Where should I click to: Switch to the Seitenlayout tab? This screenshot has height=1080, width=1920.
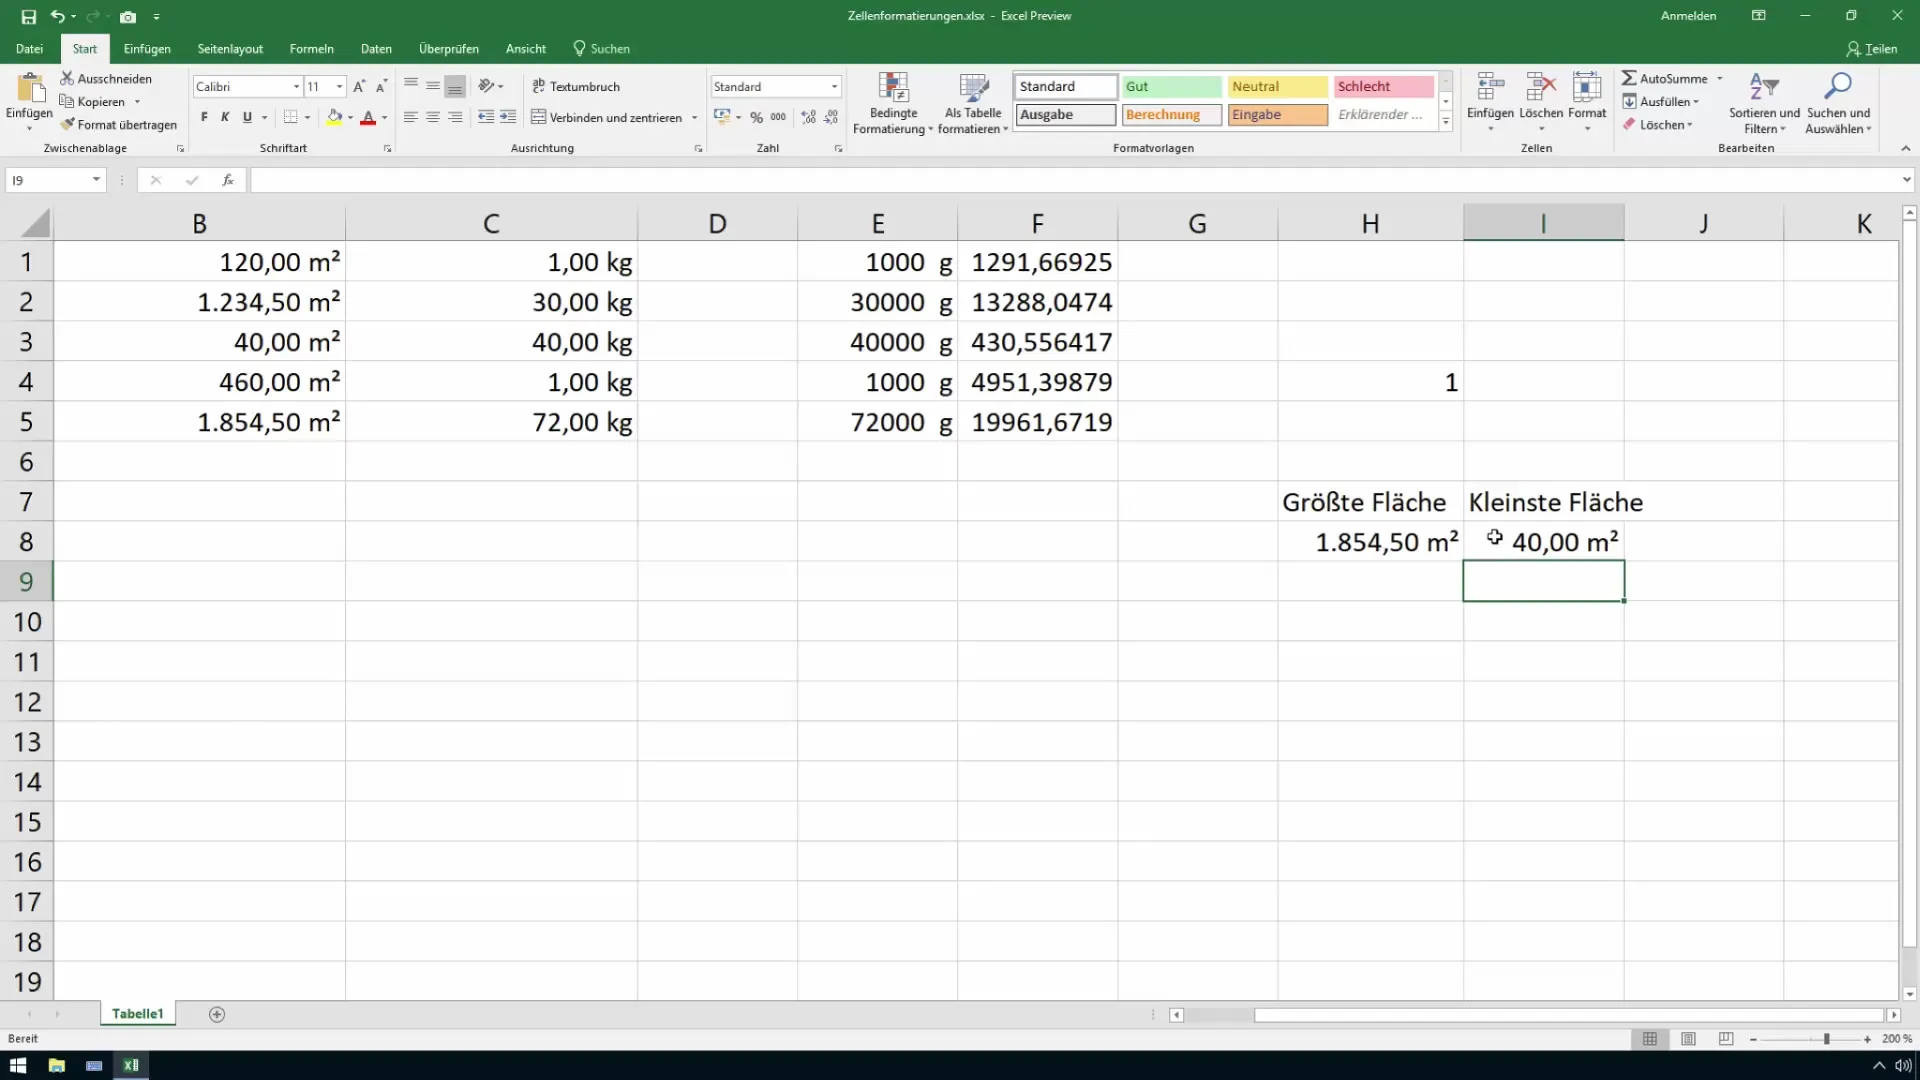coord(230,49)
